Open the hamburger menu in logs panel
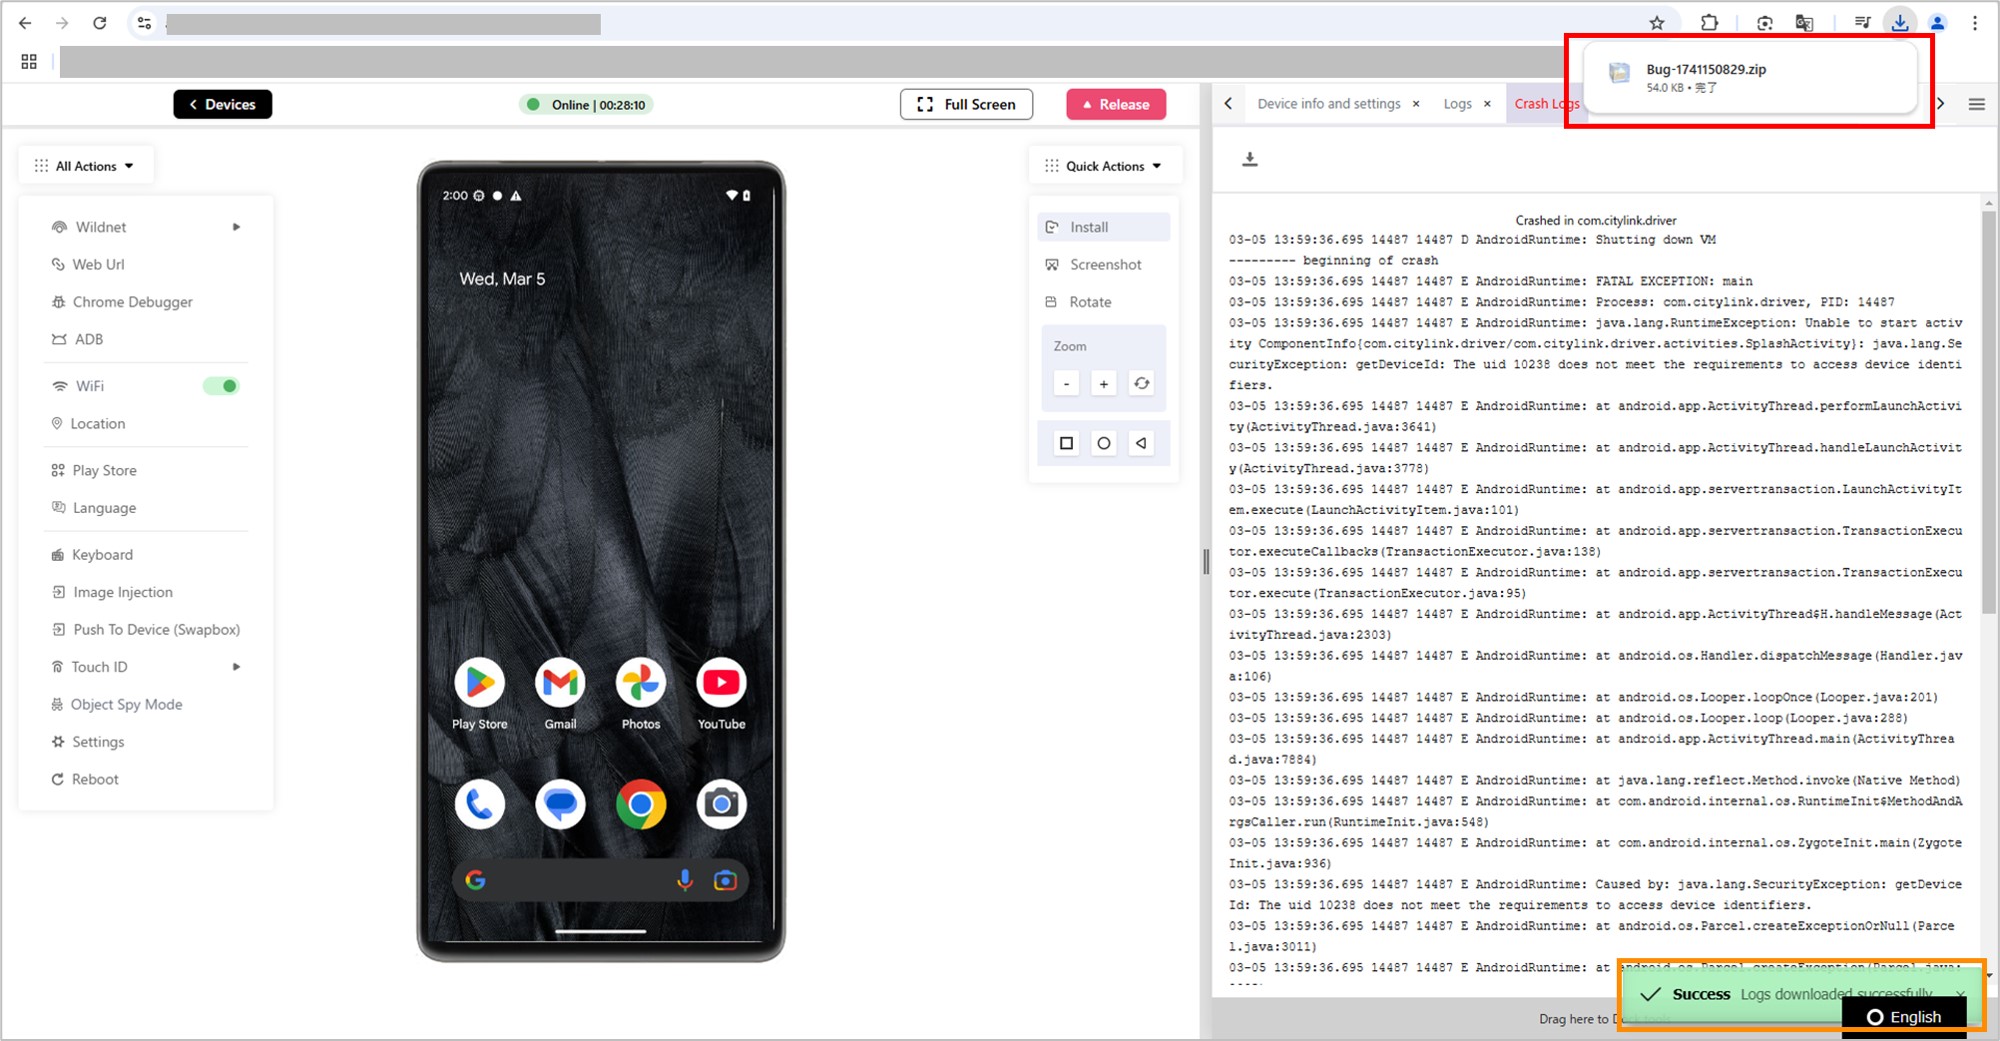Viewport: 2000px width, 1041px height. coord(1977,104)
